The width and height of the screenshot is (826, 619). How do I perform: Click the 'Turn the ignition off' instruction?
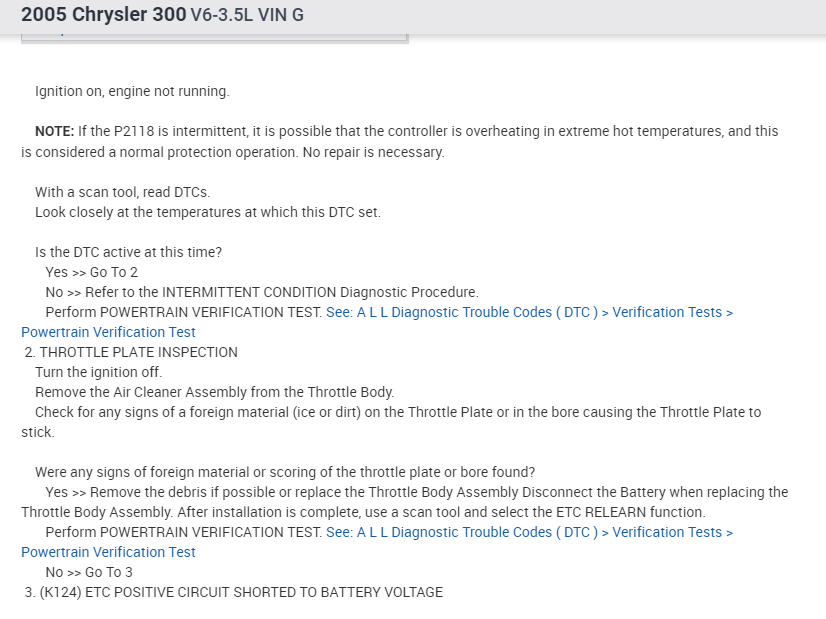(x=98, y=372)
